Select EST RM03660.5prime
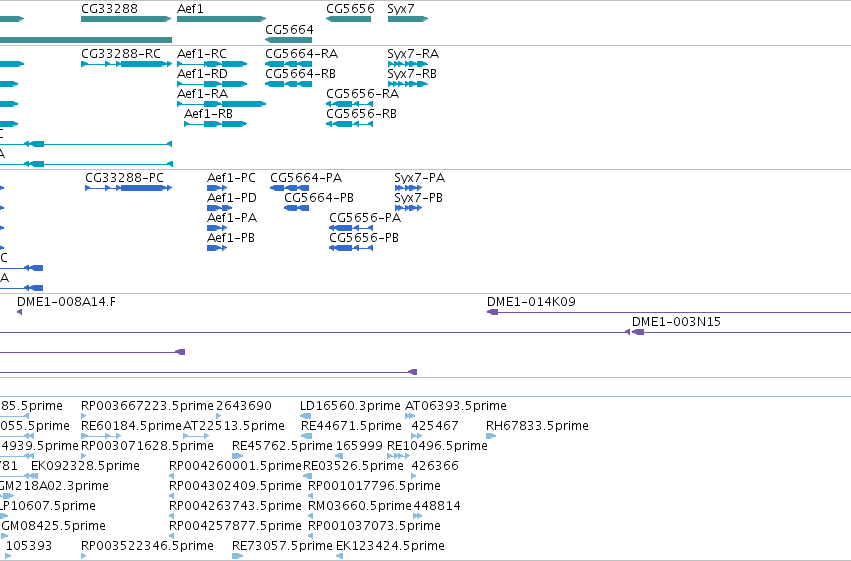 point(360,506)
